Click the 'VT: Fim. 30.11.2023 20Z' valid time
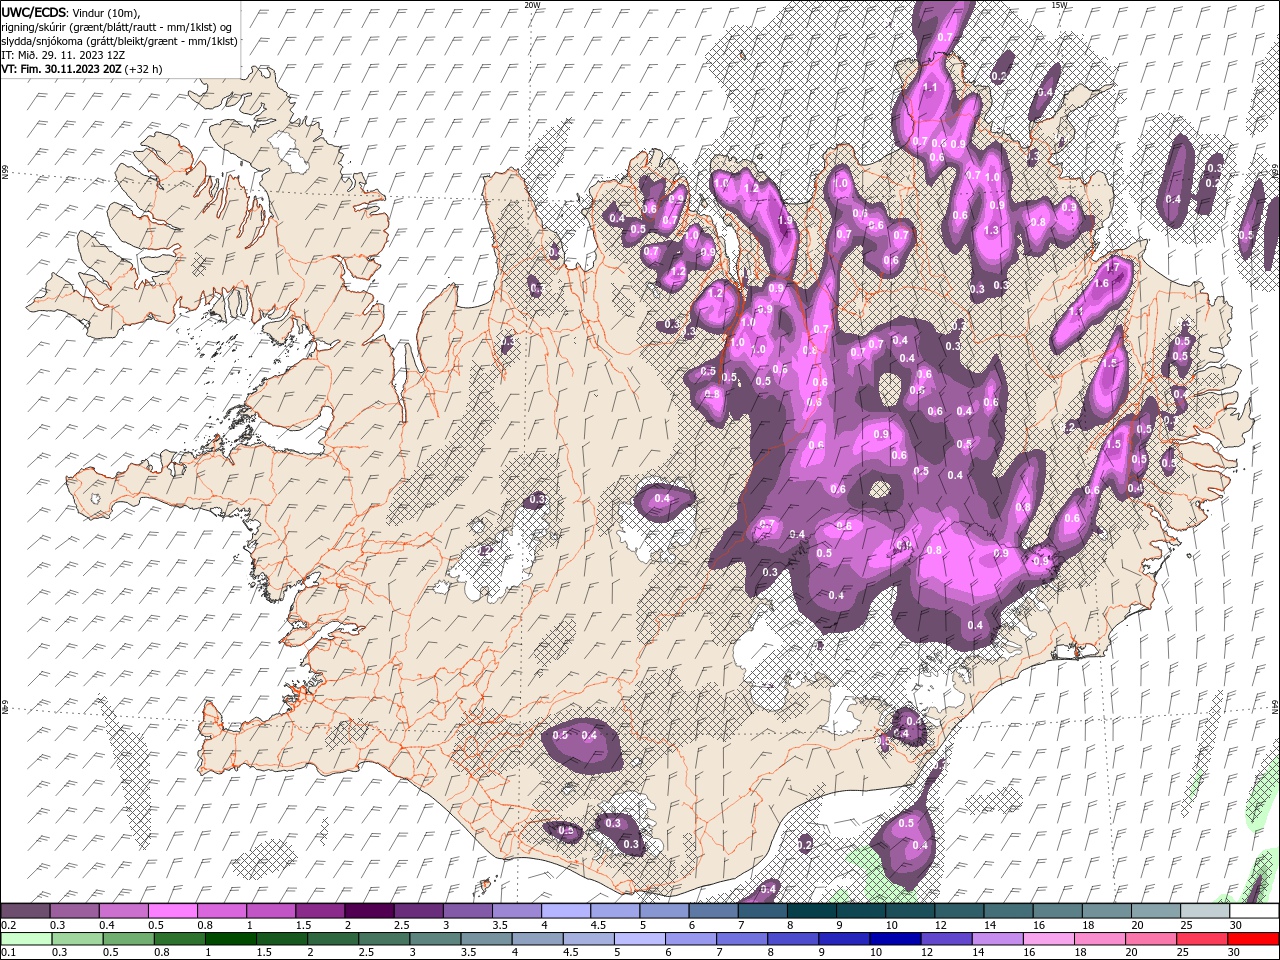Screen dimensions: 1280x960 63,69
